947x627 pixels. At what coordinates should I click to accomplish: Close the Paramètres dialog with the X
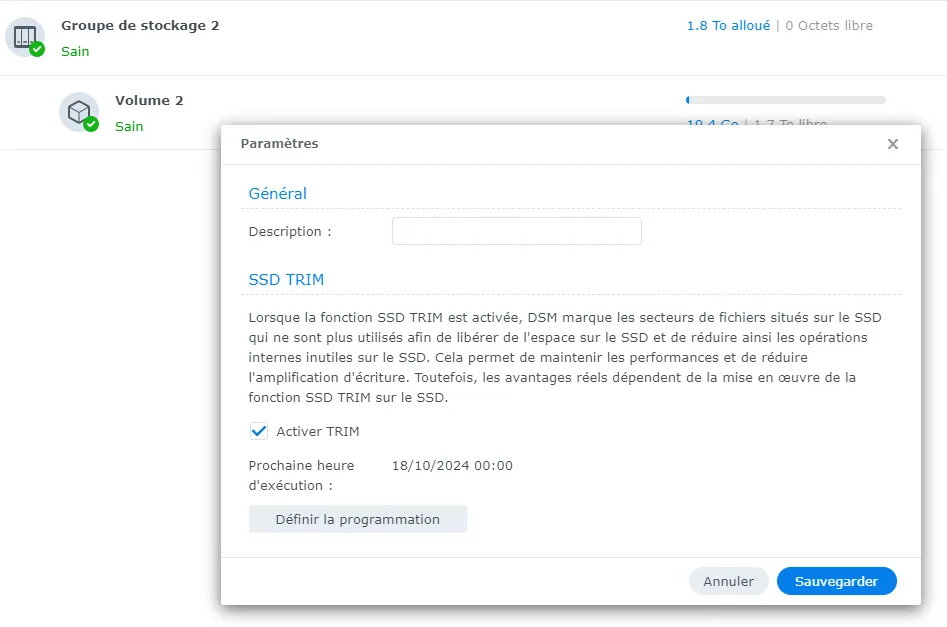pos(892,144)
